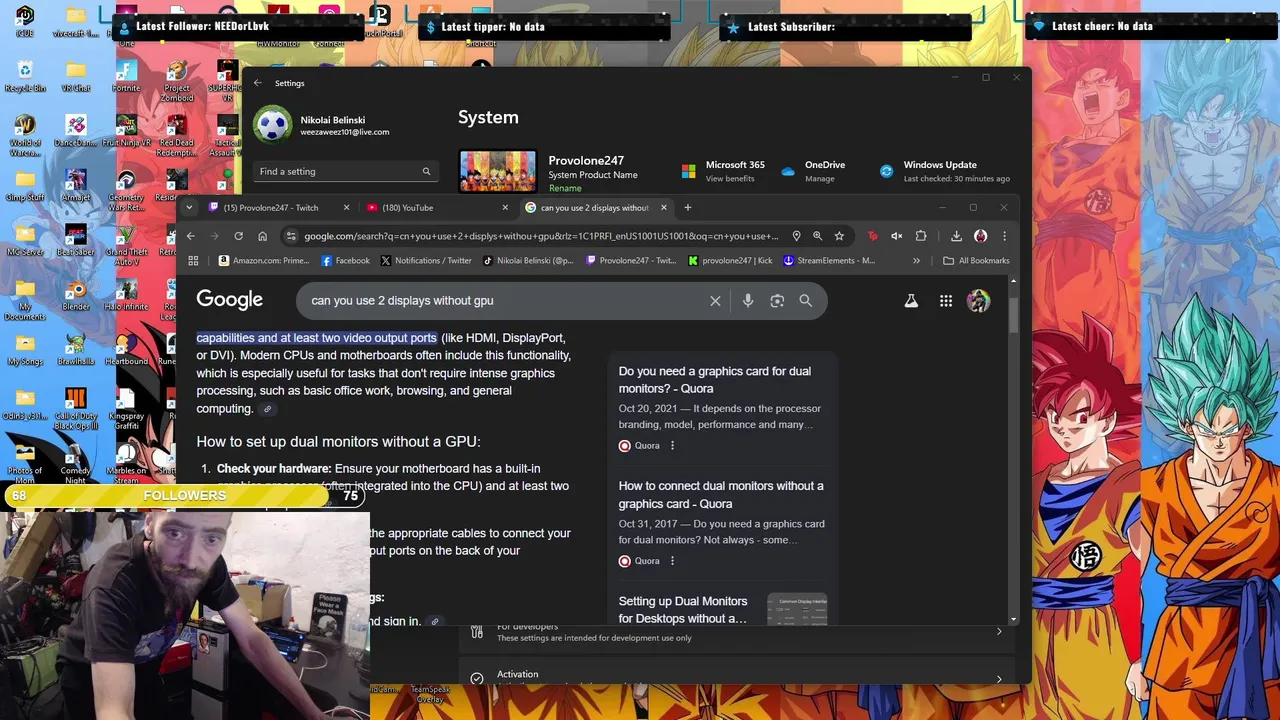Go back in the Settings window
The width and height of the screenshot is (1280, 720).
point(258,83)
